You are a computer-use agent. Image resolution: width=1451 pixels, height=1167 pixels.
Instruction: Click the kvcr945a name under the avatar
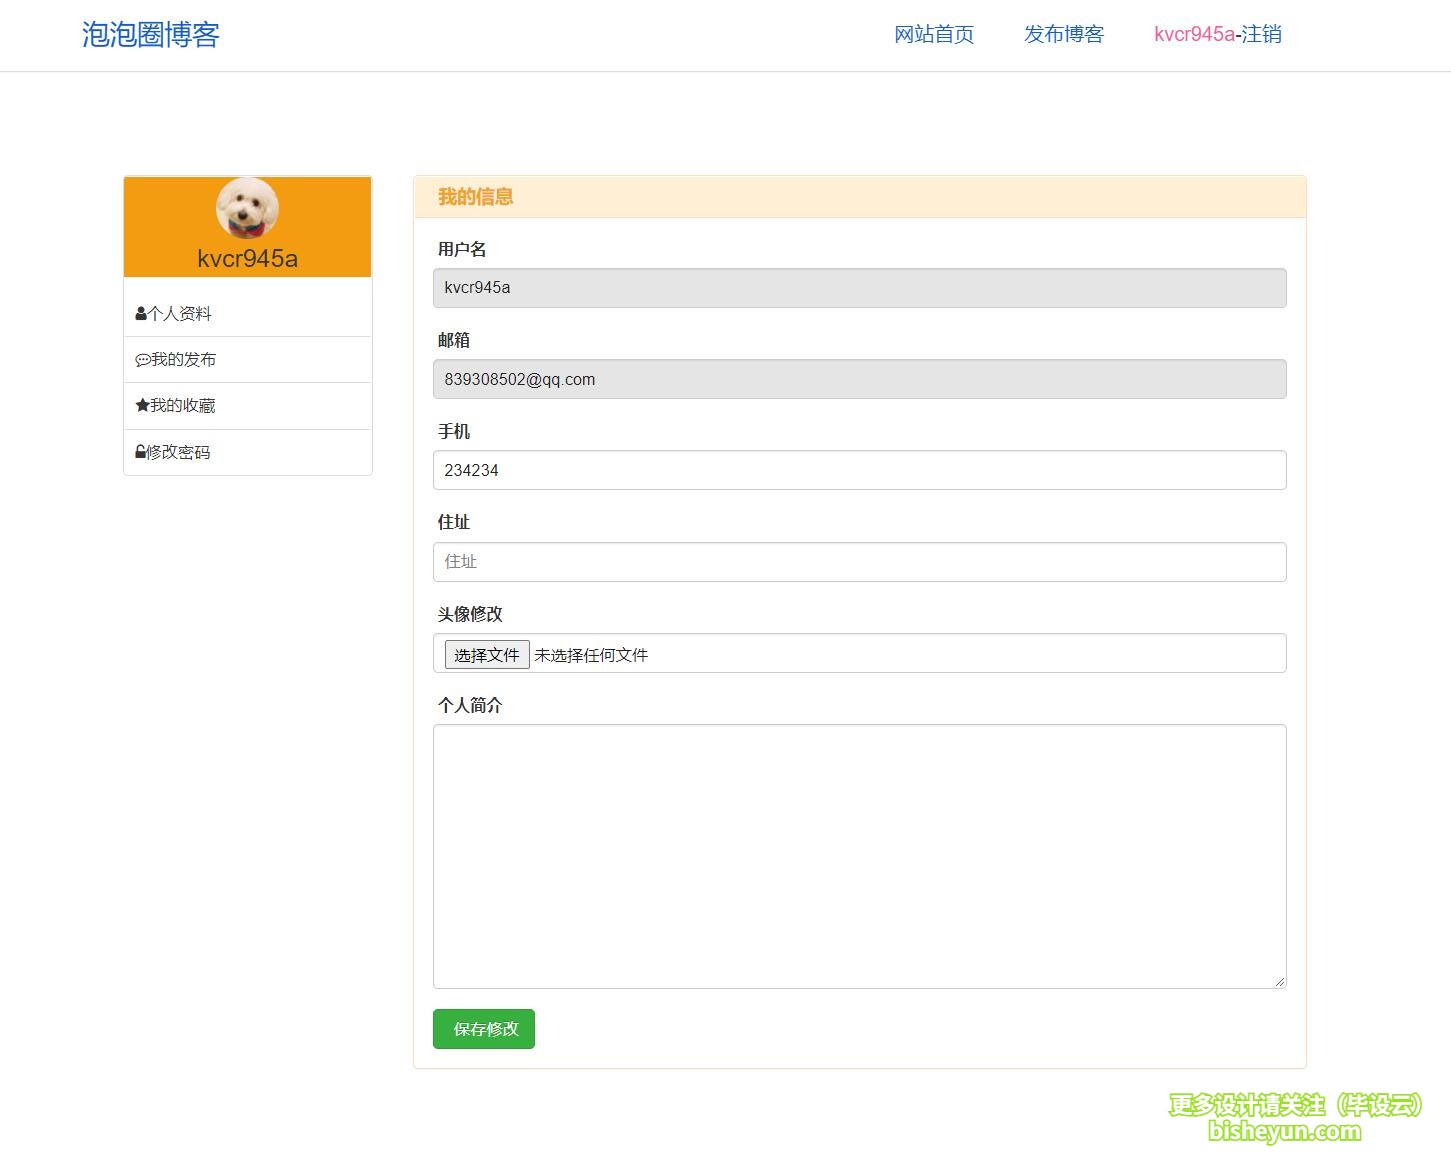point(248,259)
